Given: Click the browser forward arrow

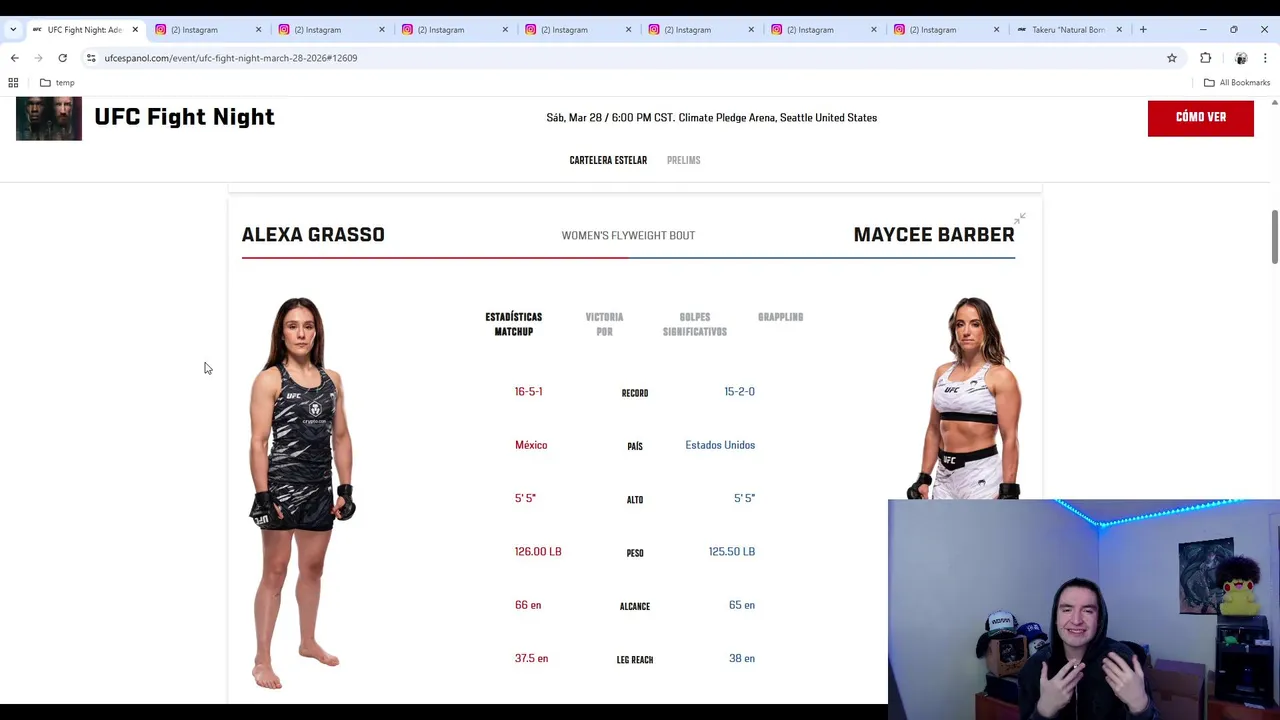Looking at the screenshot, I should (x=38, y=58).
